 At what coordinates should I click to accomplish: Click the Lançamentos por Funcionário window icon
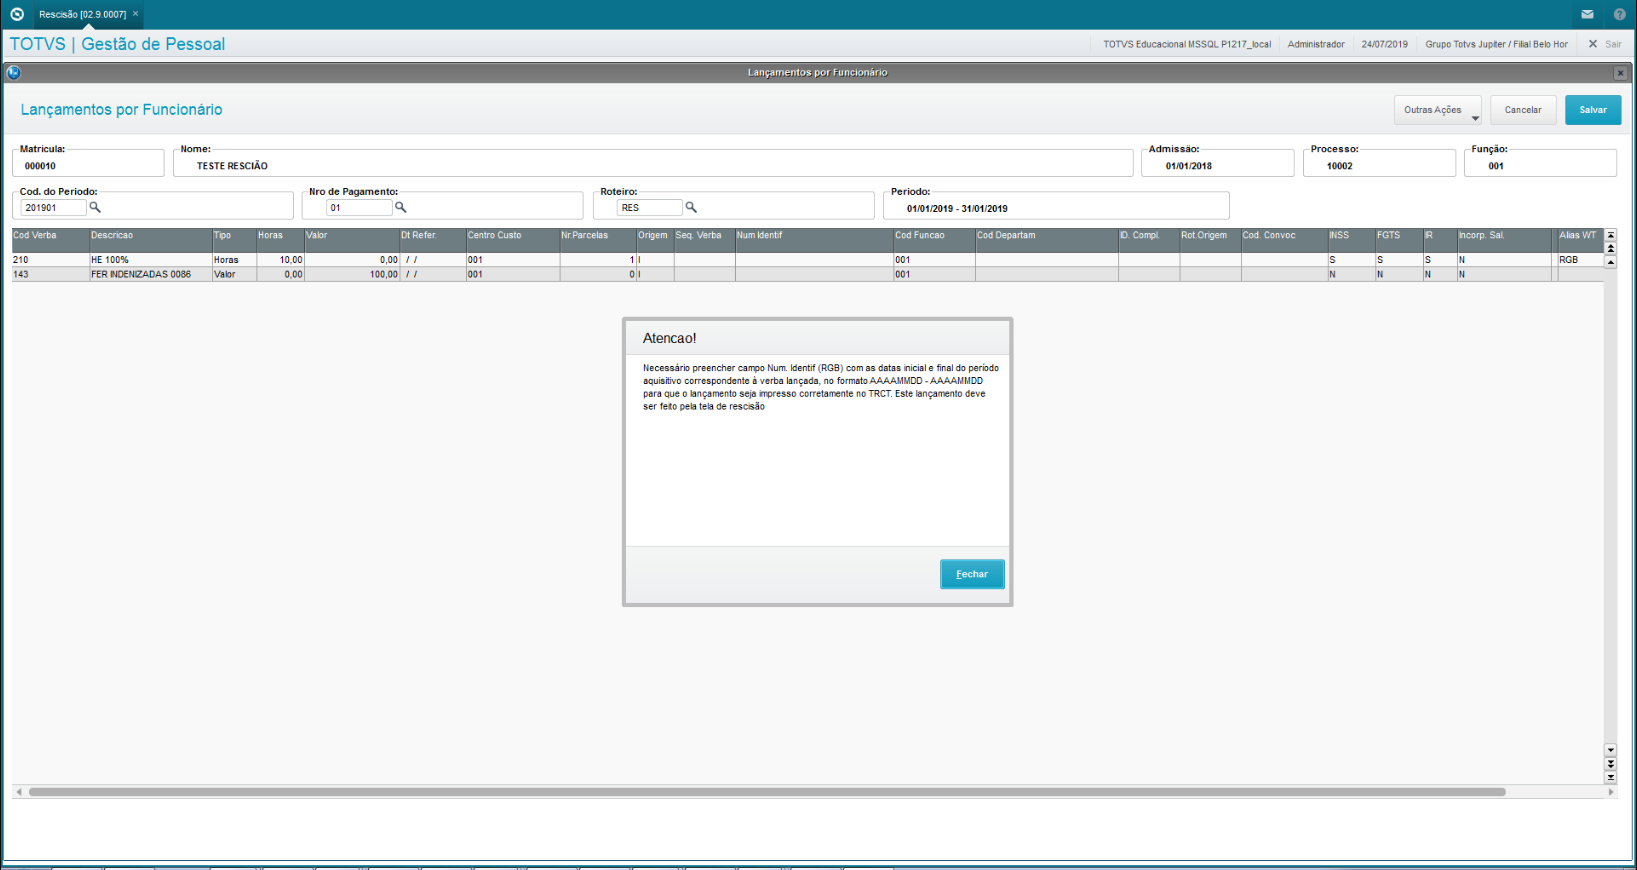point(13,72)
